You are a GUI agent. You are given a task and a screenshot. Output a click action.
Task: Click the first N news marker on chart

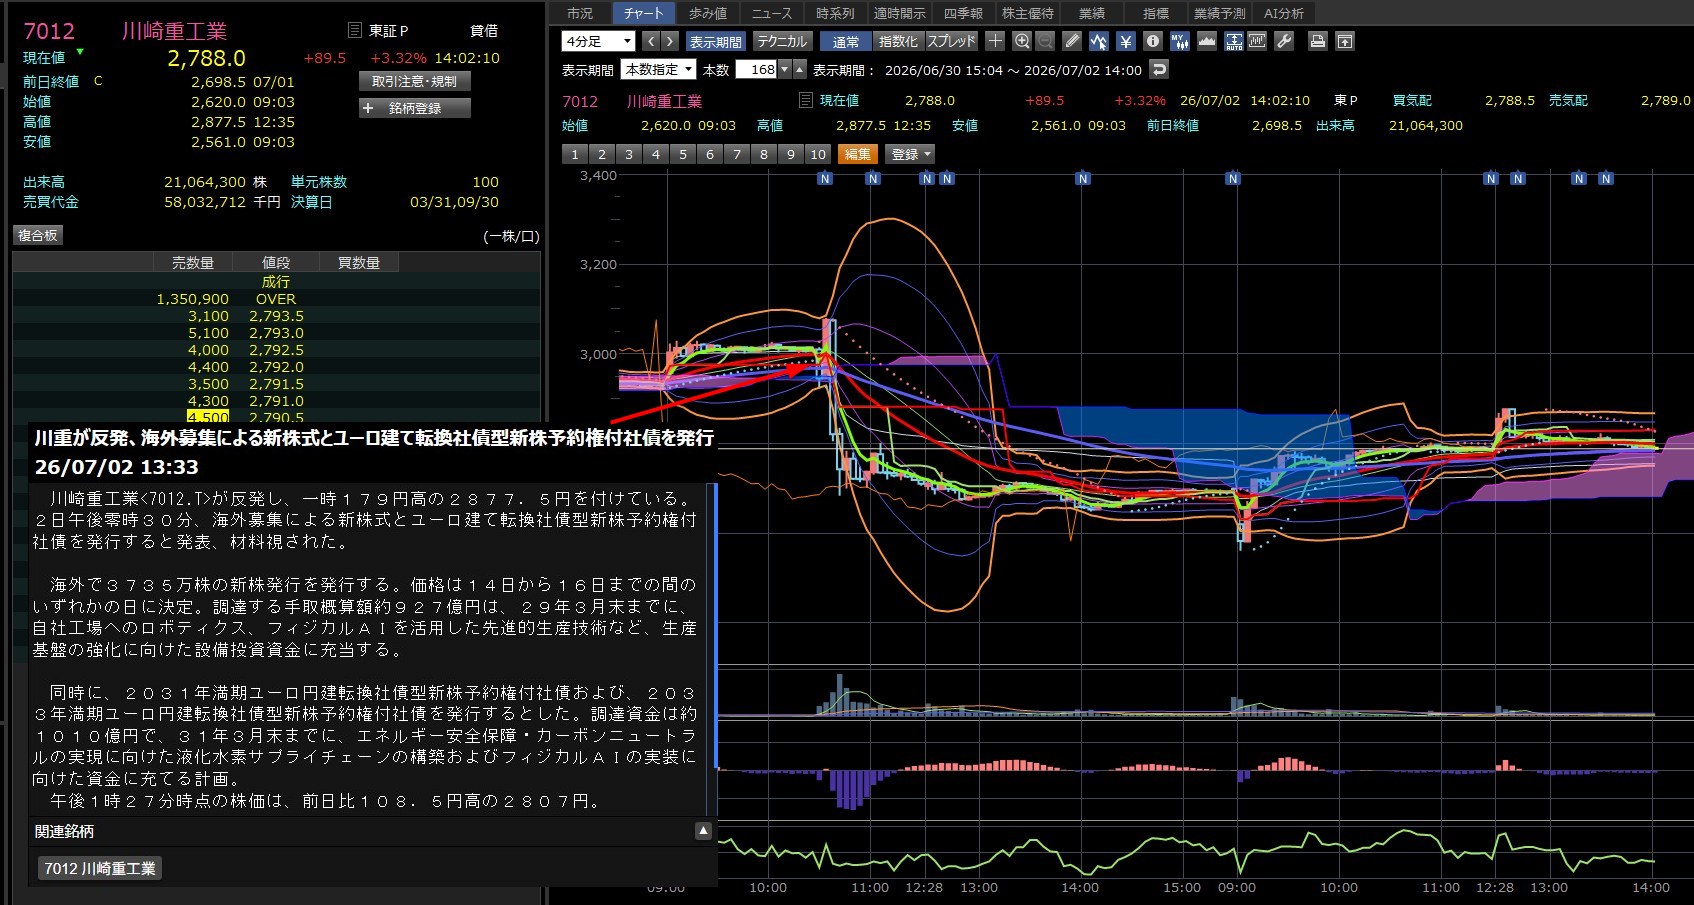(x=825, y=179)
